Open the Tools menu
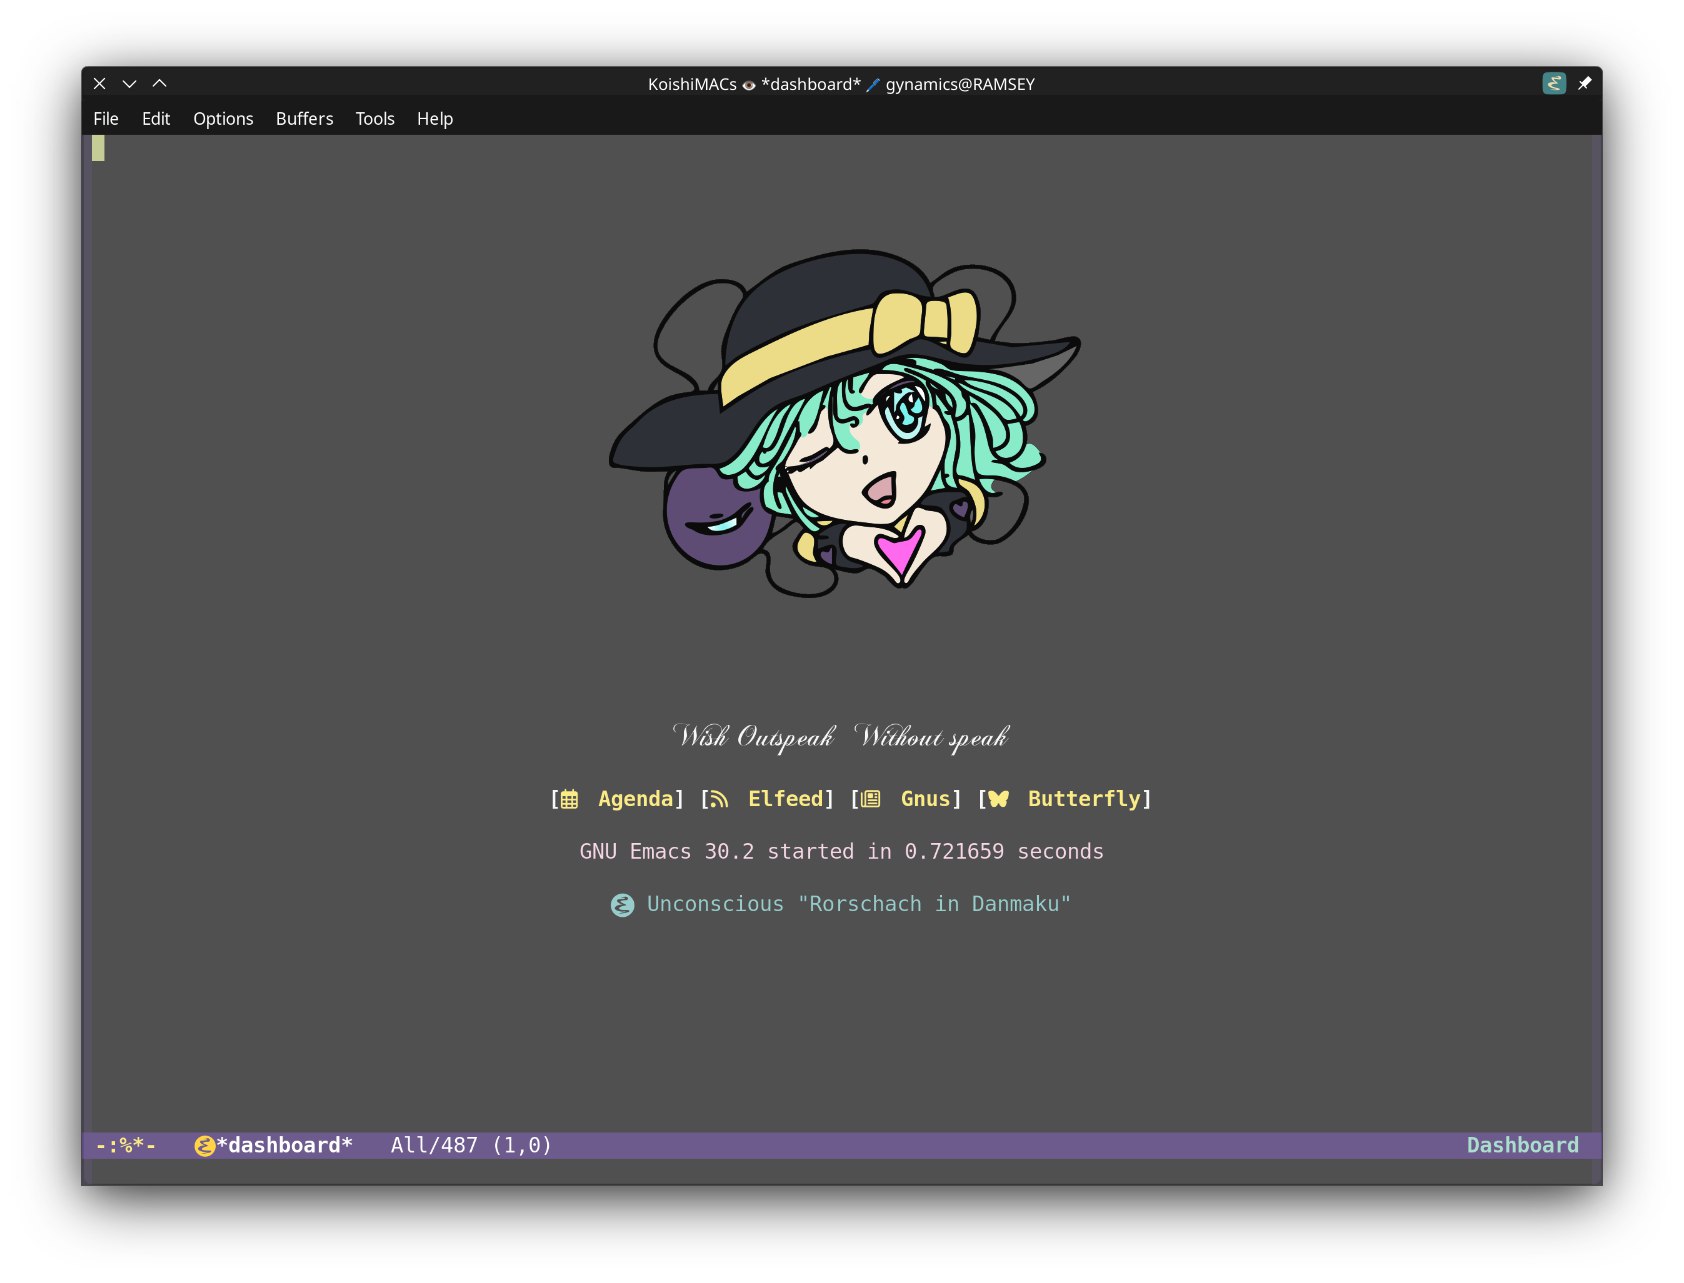This screenshot has height=1283, width=1684. [x=375, y=118]
